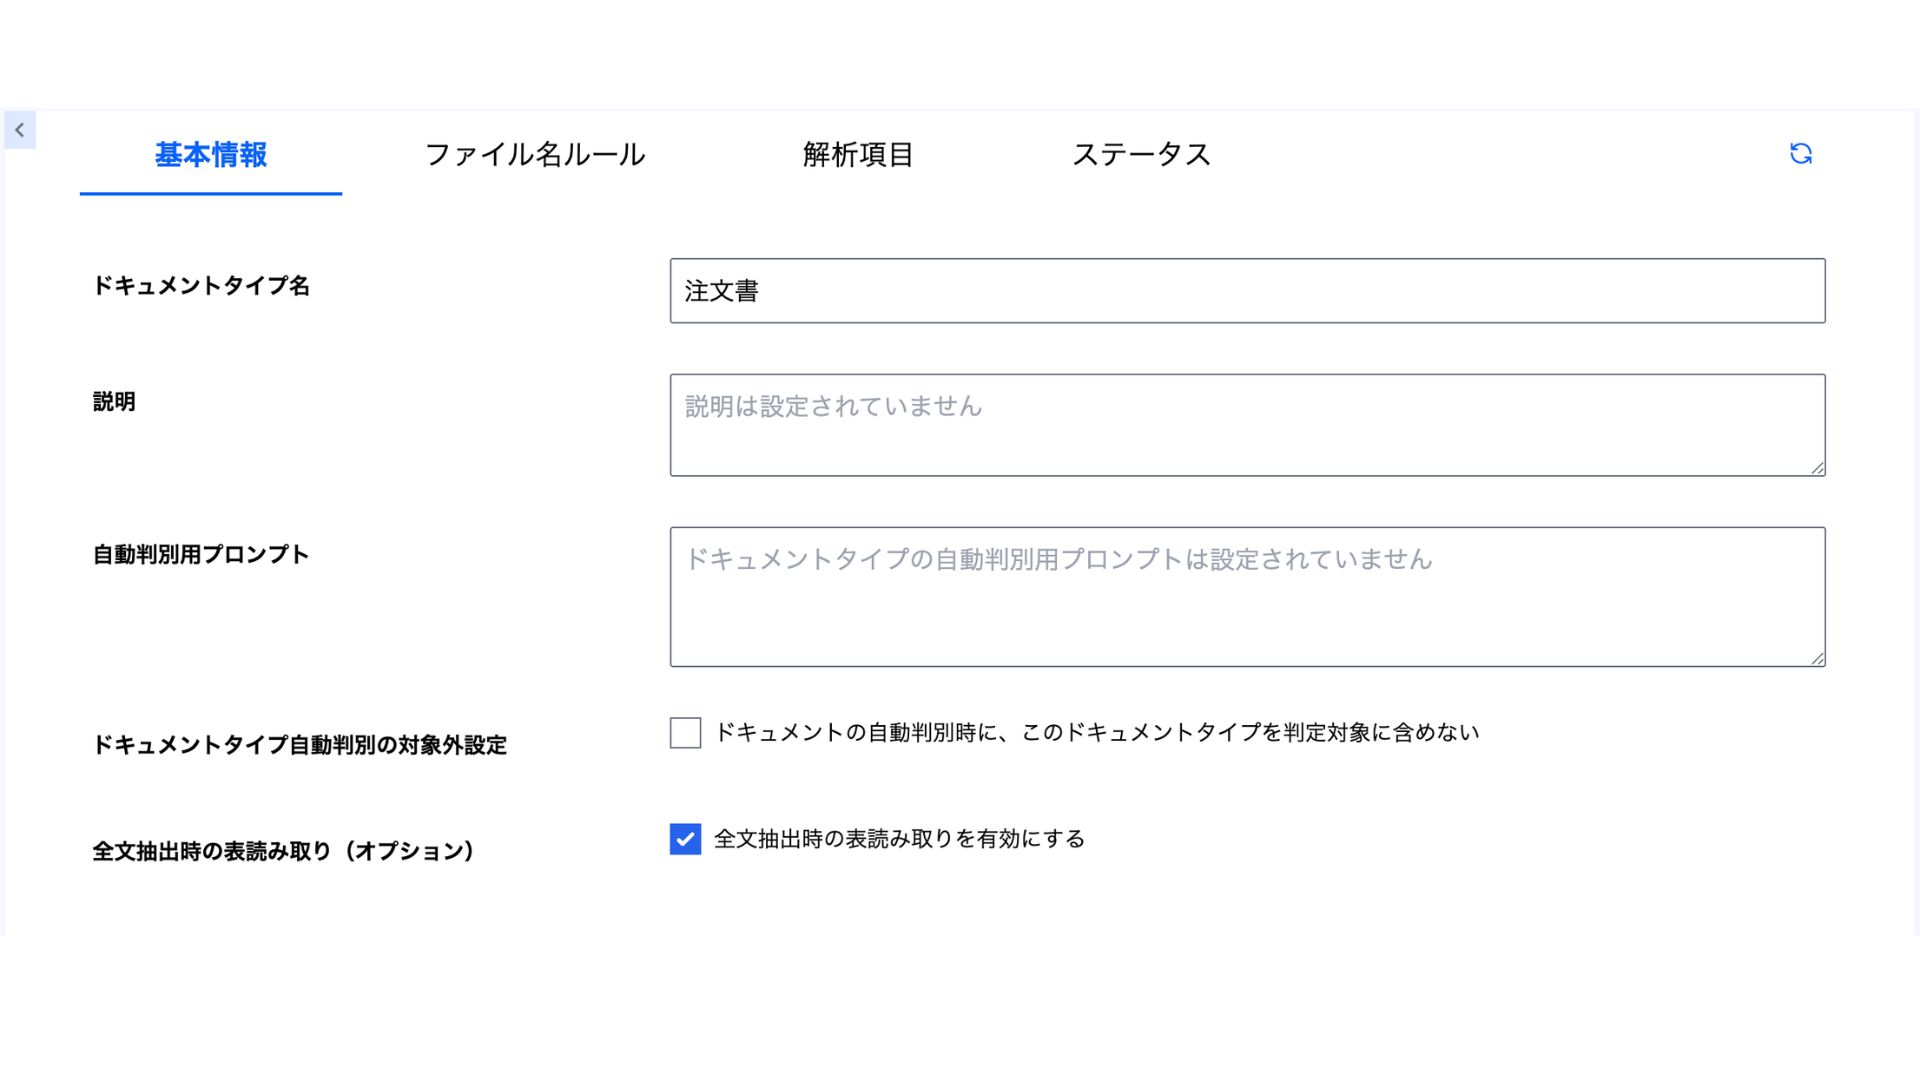This screenshot has width=1920, height=1080.
Task: Click the 自動判別用プロンプト field label
Action: click(201, 555)
